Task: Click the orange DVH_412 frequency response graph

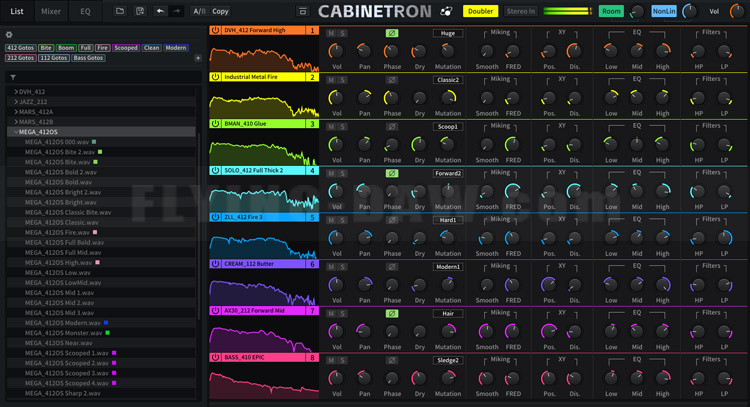Action: point(264,54)
